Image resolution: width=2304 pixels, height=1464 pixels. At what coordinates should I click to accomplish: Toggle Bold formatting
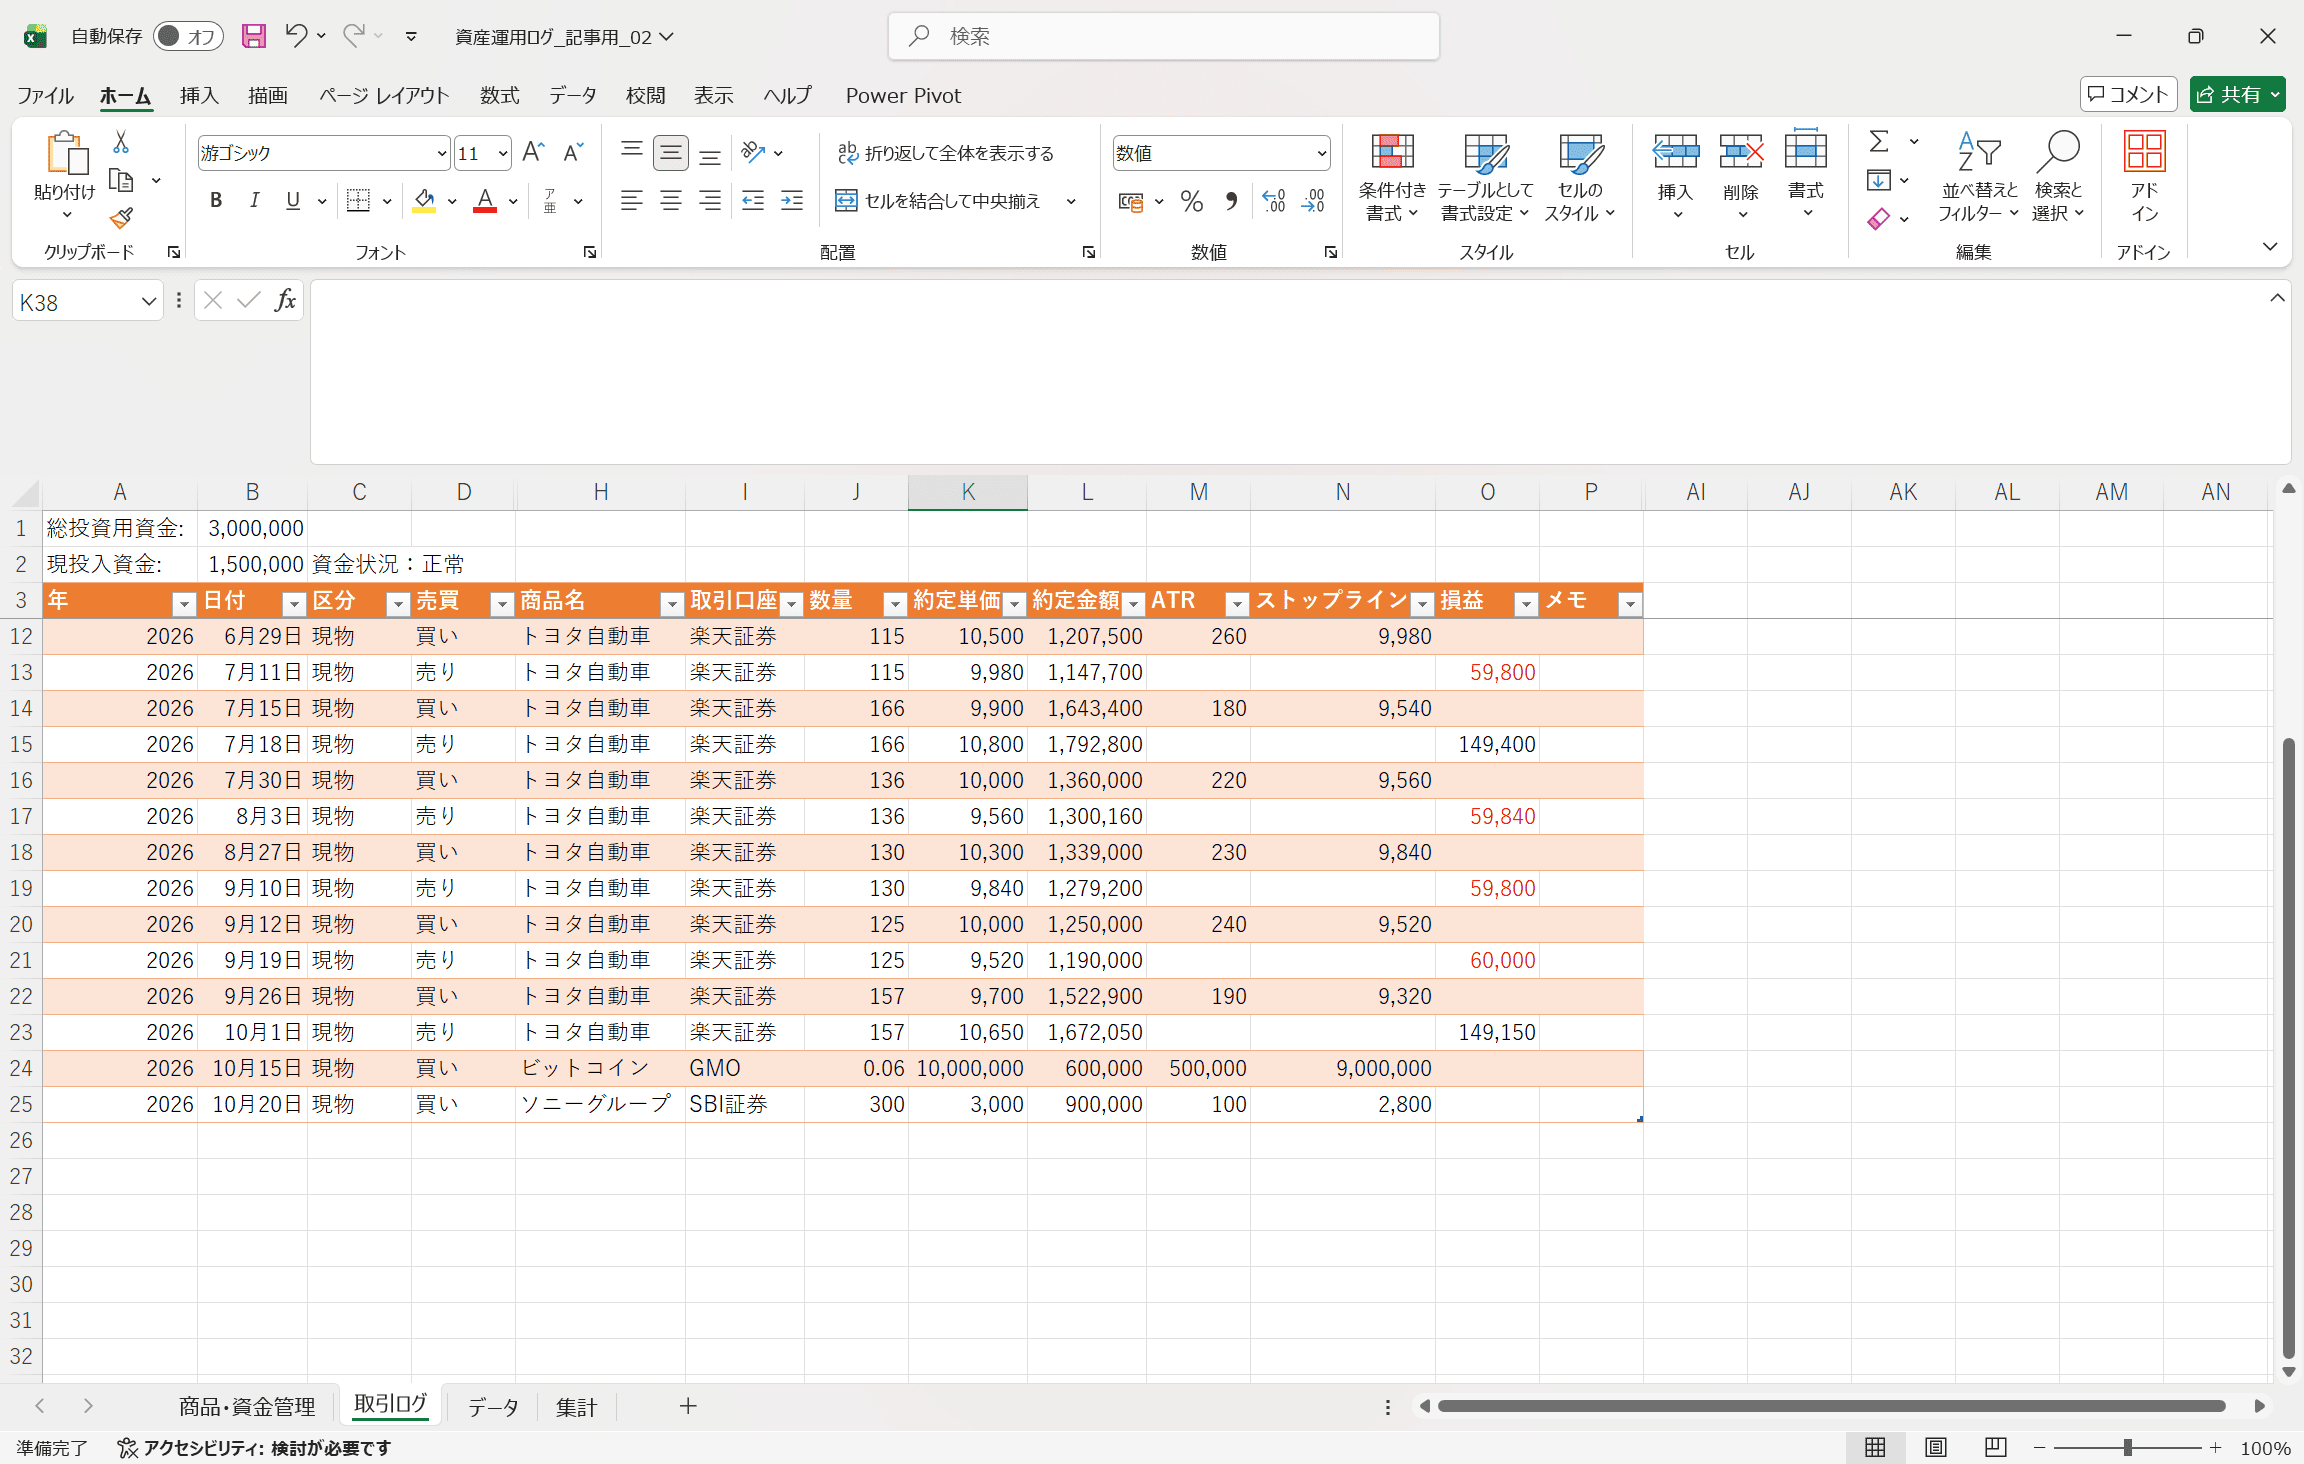[216, 201]
